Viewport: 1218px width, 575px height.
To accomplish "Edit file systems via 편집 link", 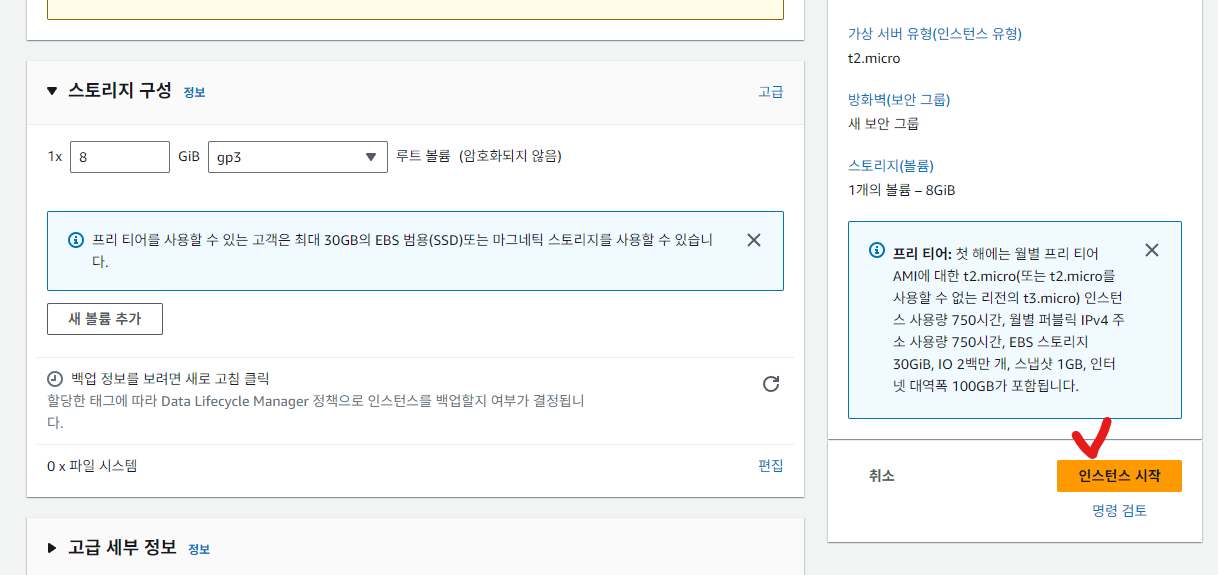I will (x=771, y=466).
